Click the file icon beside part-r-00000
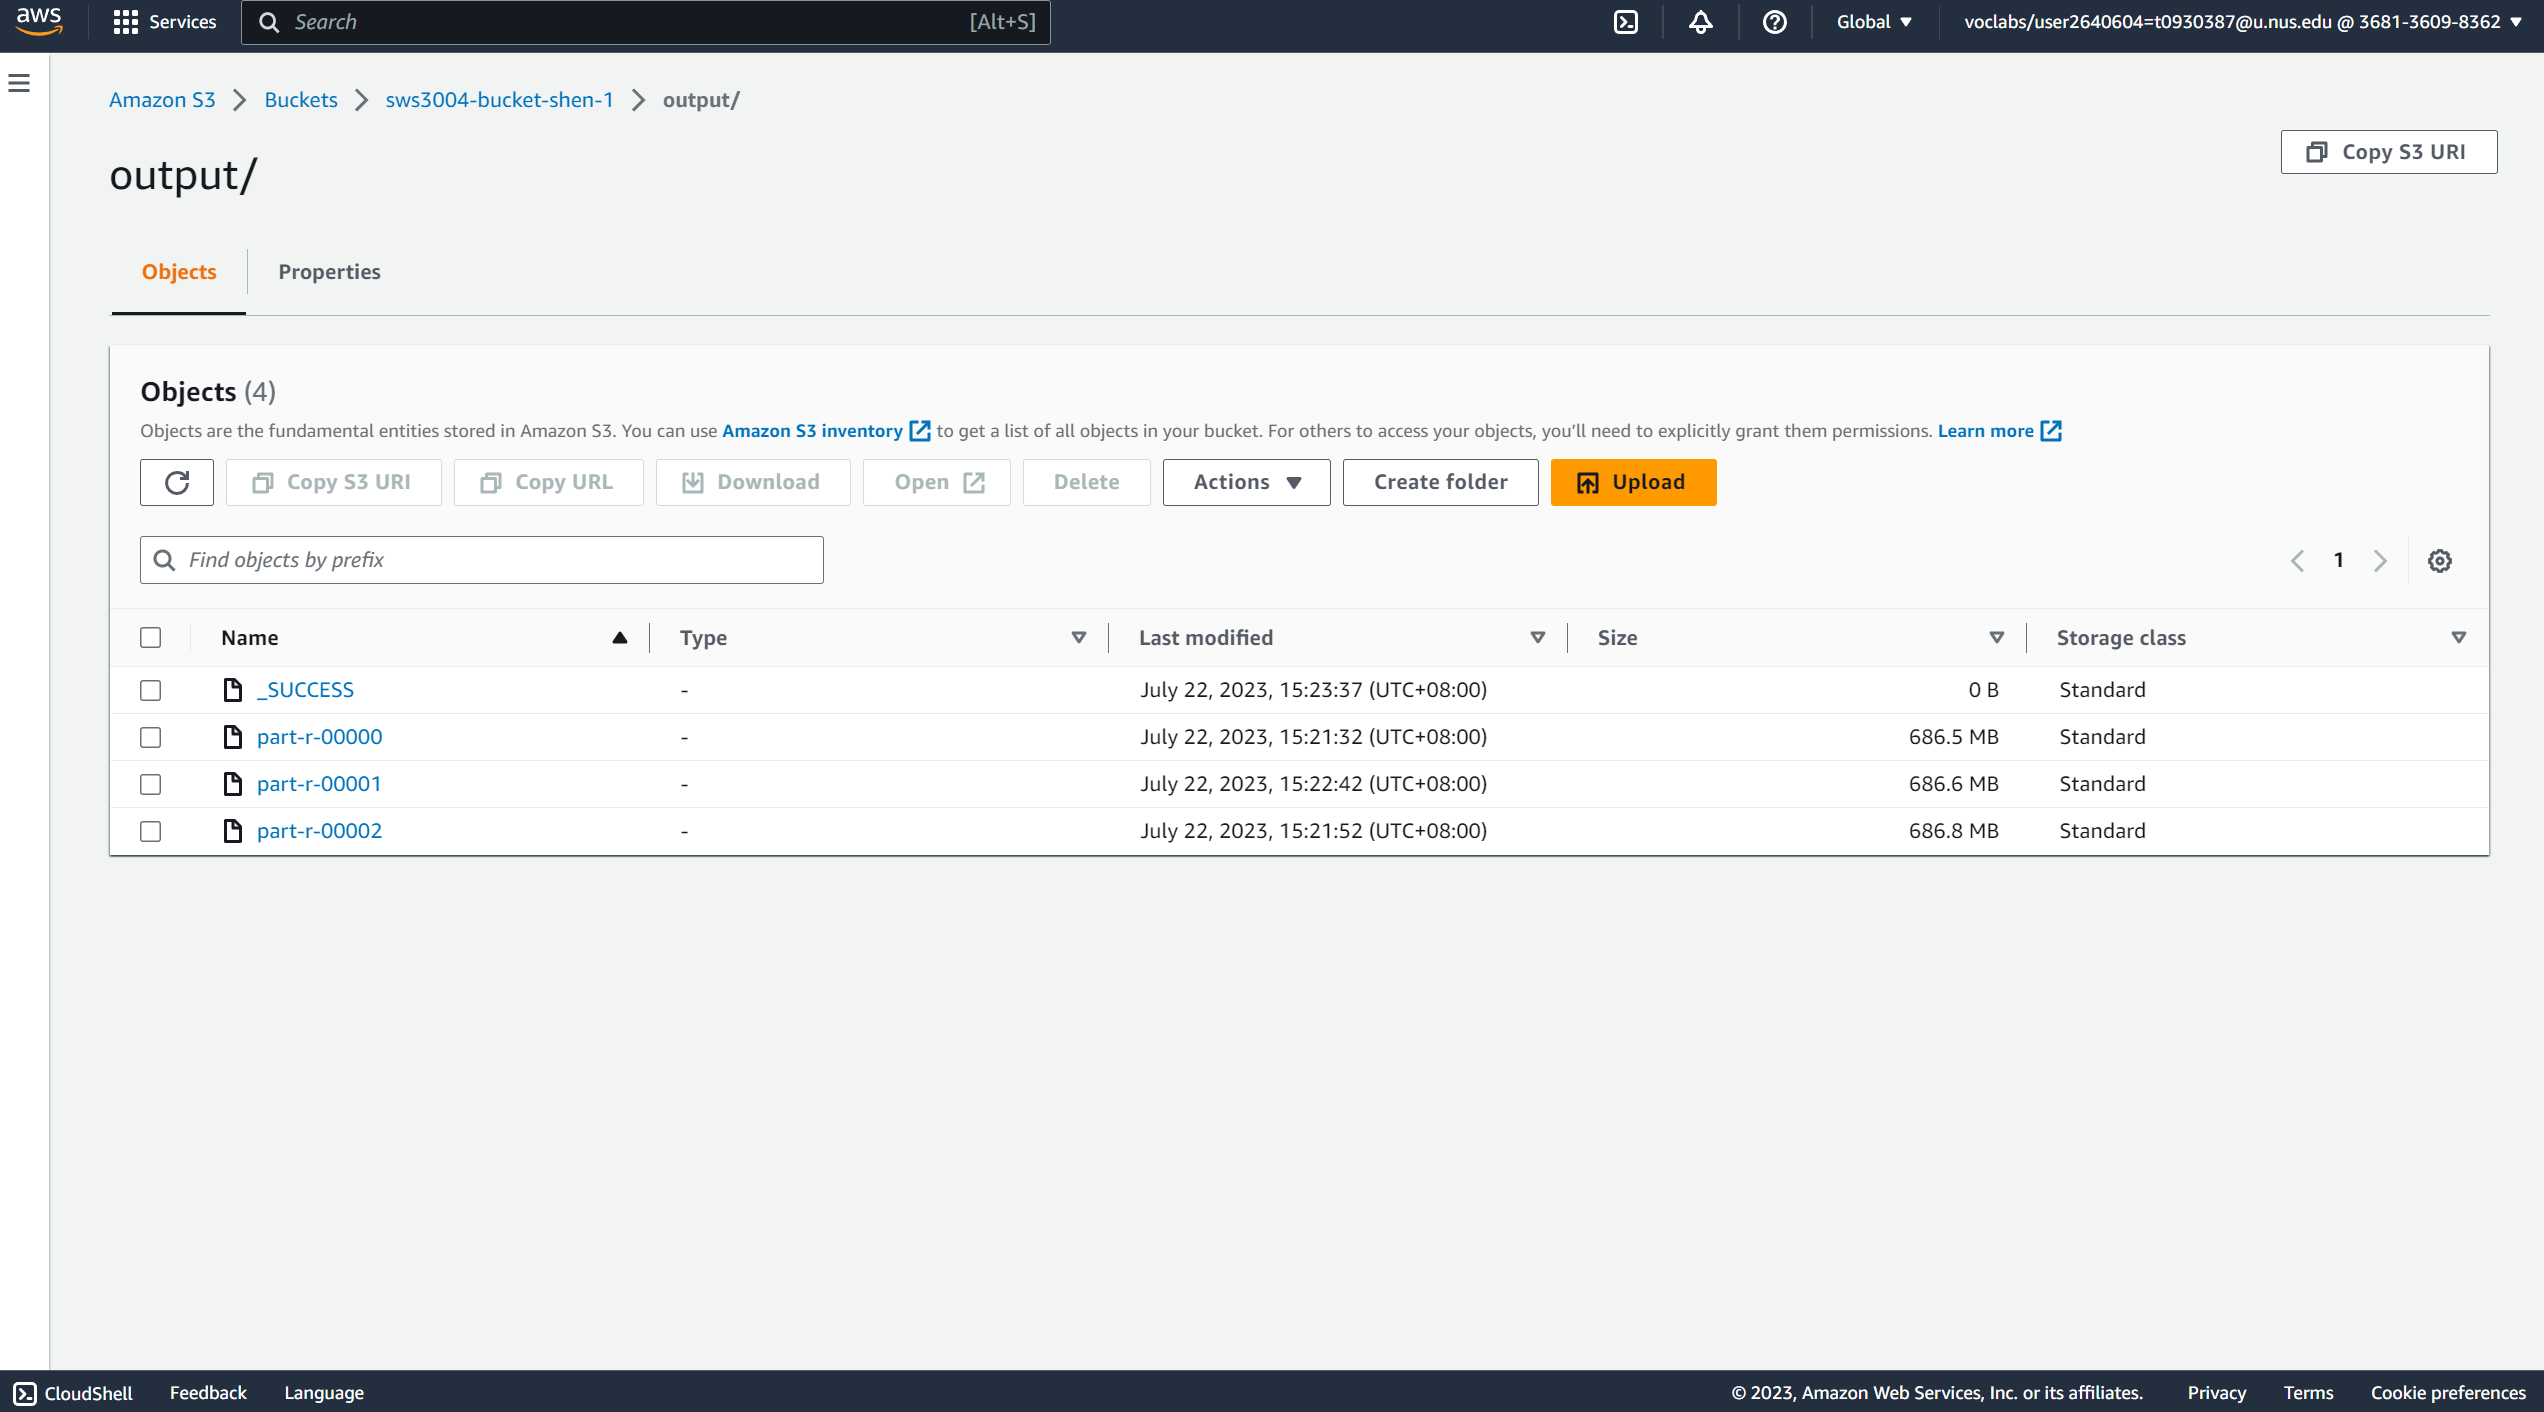This screenshot has width=2544, height=1412. 233,737
